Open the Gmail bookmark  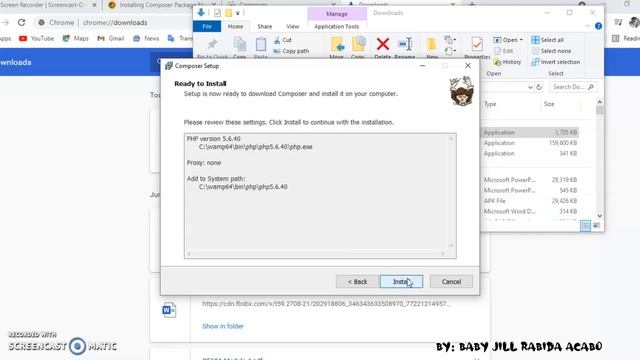point(111,38)
